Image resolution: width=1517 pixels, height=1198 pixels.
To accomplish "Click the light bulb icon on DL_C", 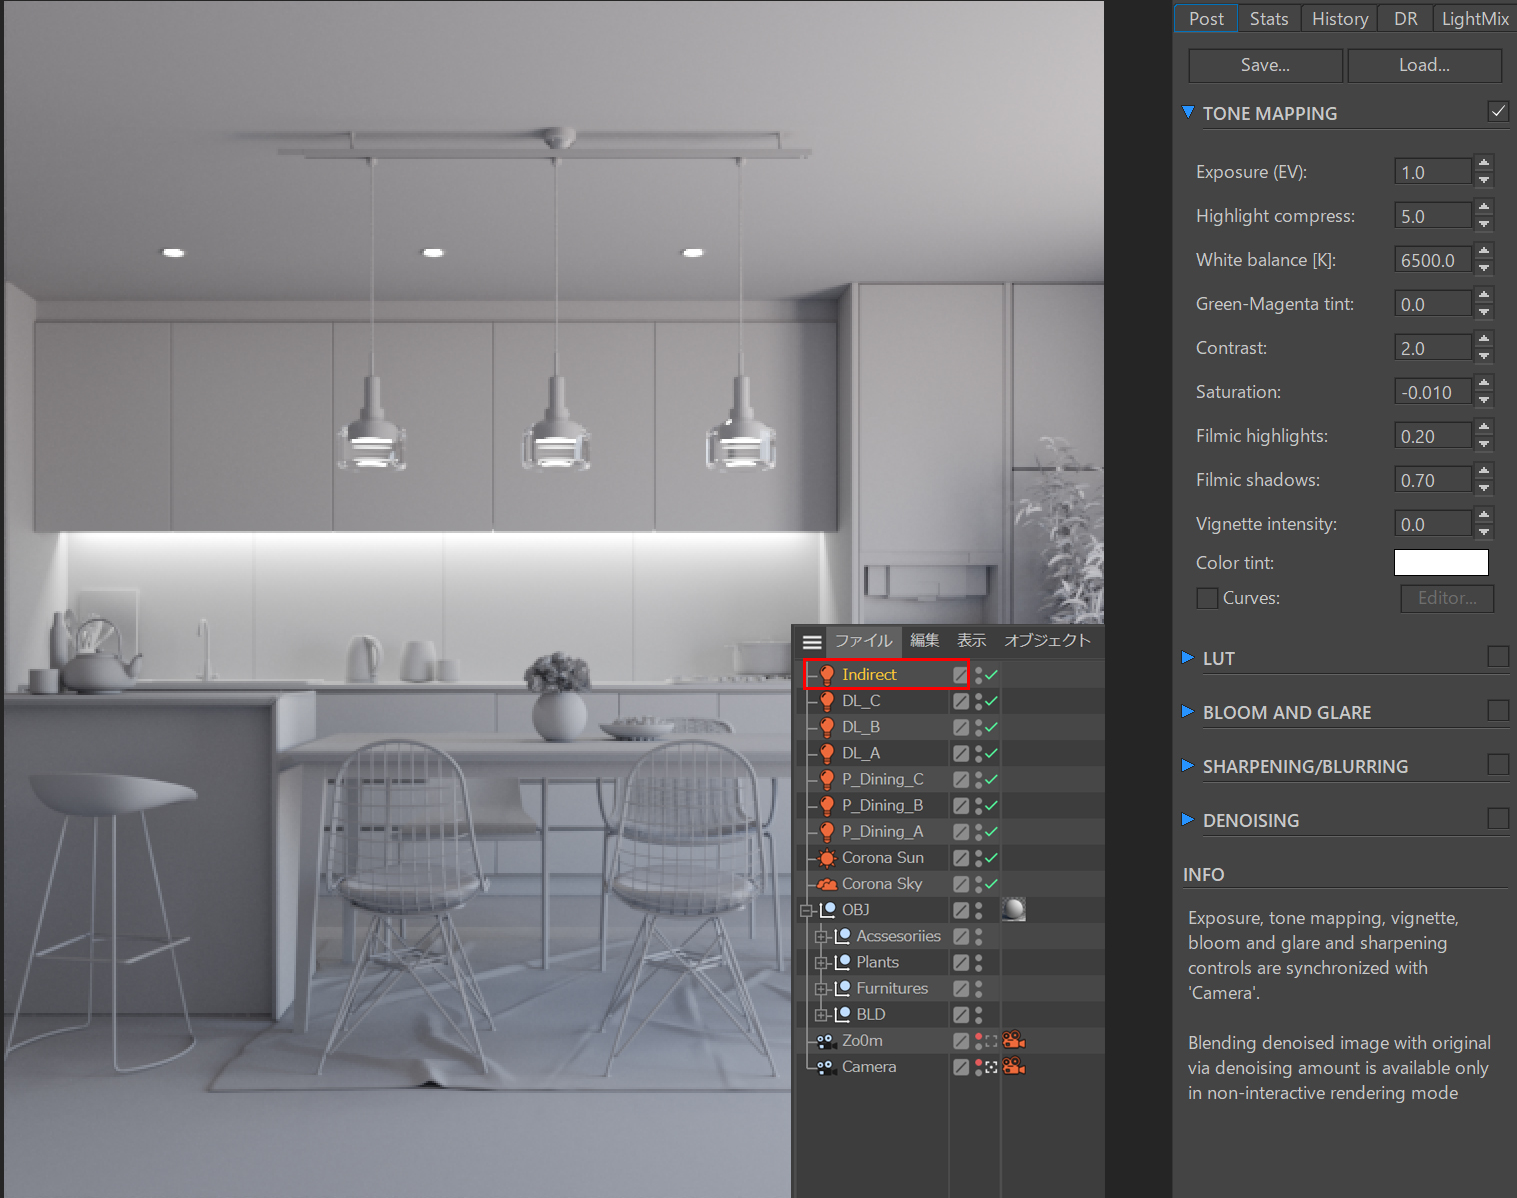I will pos(827,701).
